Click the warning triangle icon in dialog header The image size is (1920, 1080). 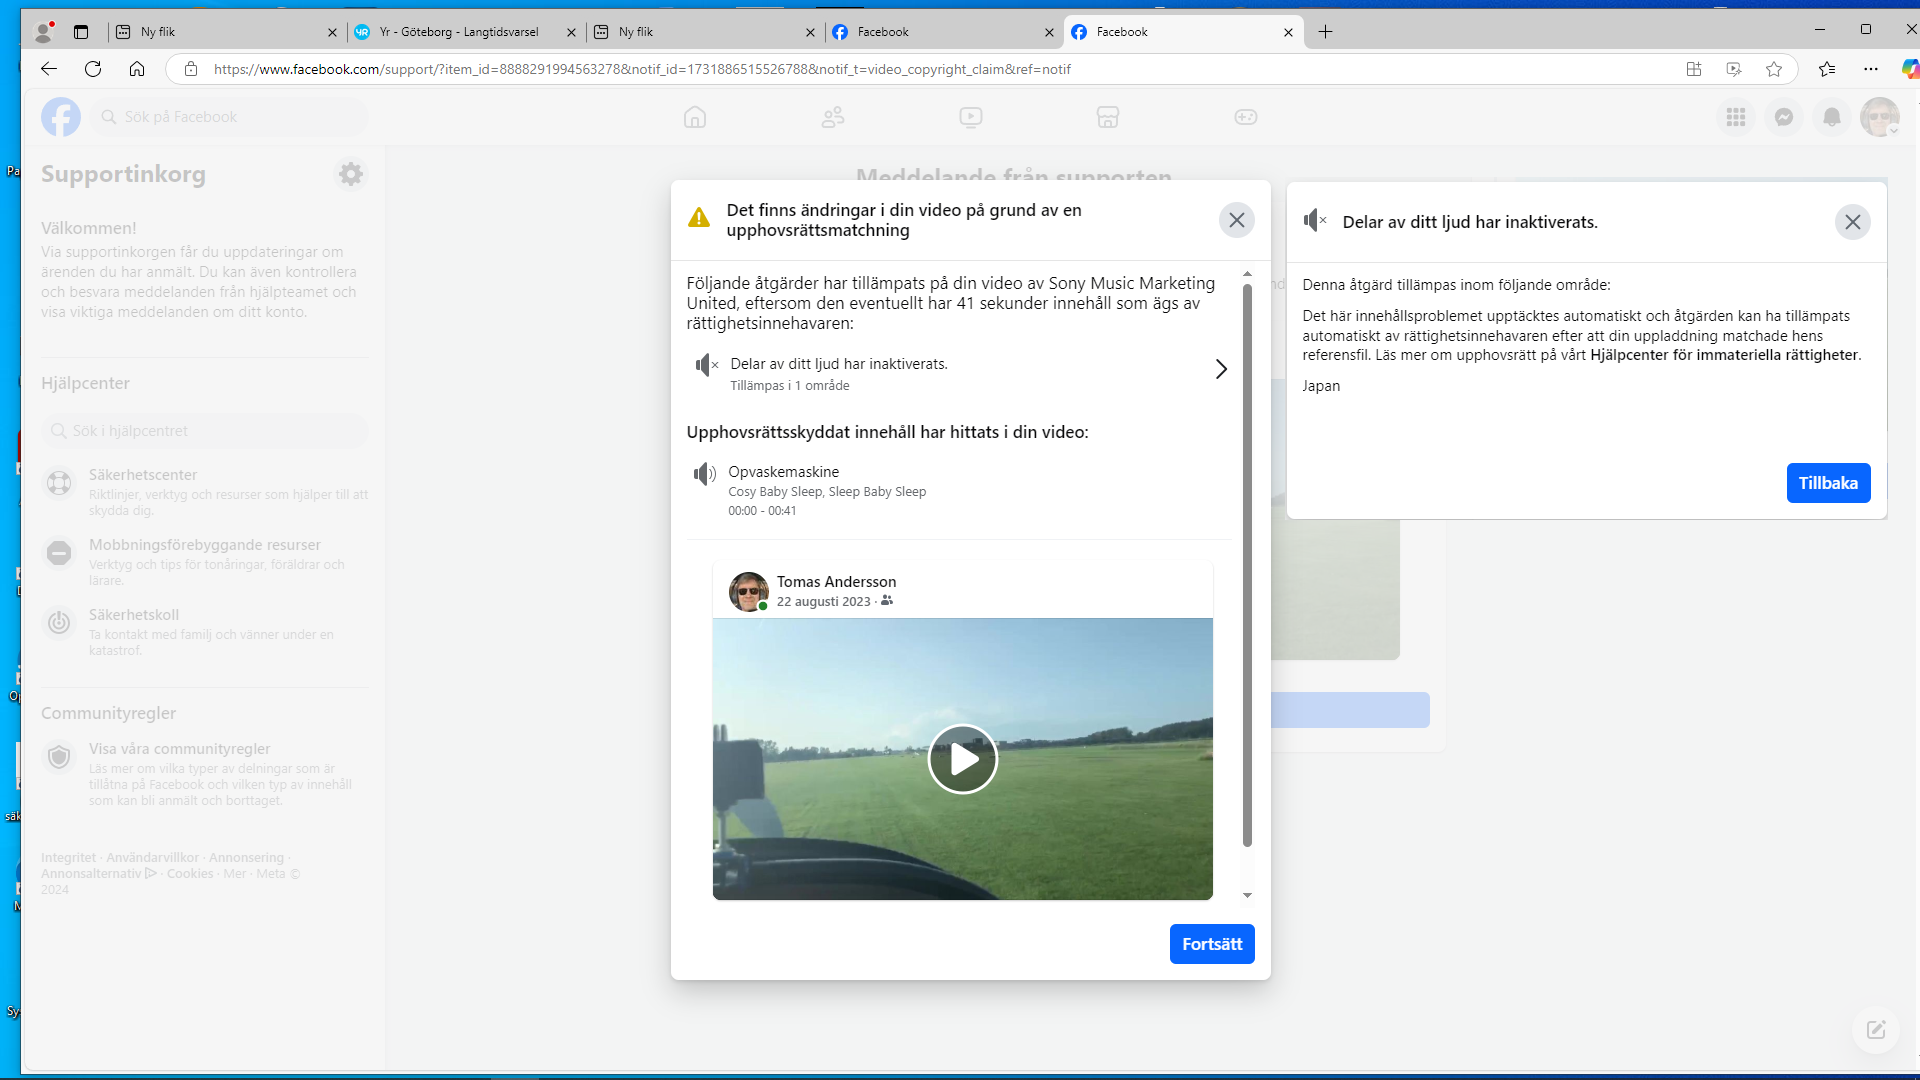pos(699,218)
